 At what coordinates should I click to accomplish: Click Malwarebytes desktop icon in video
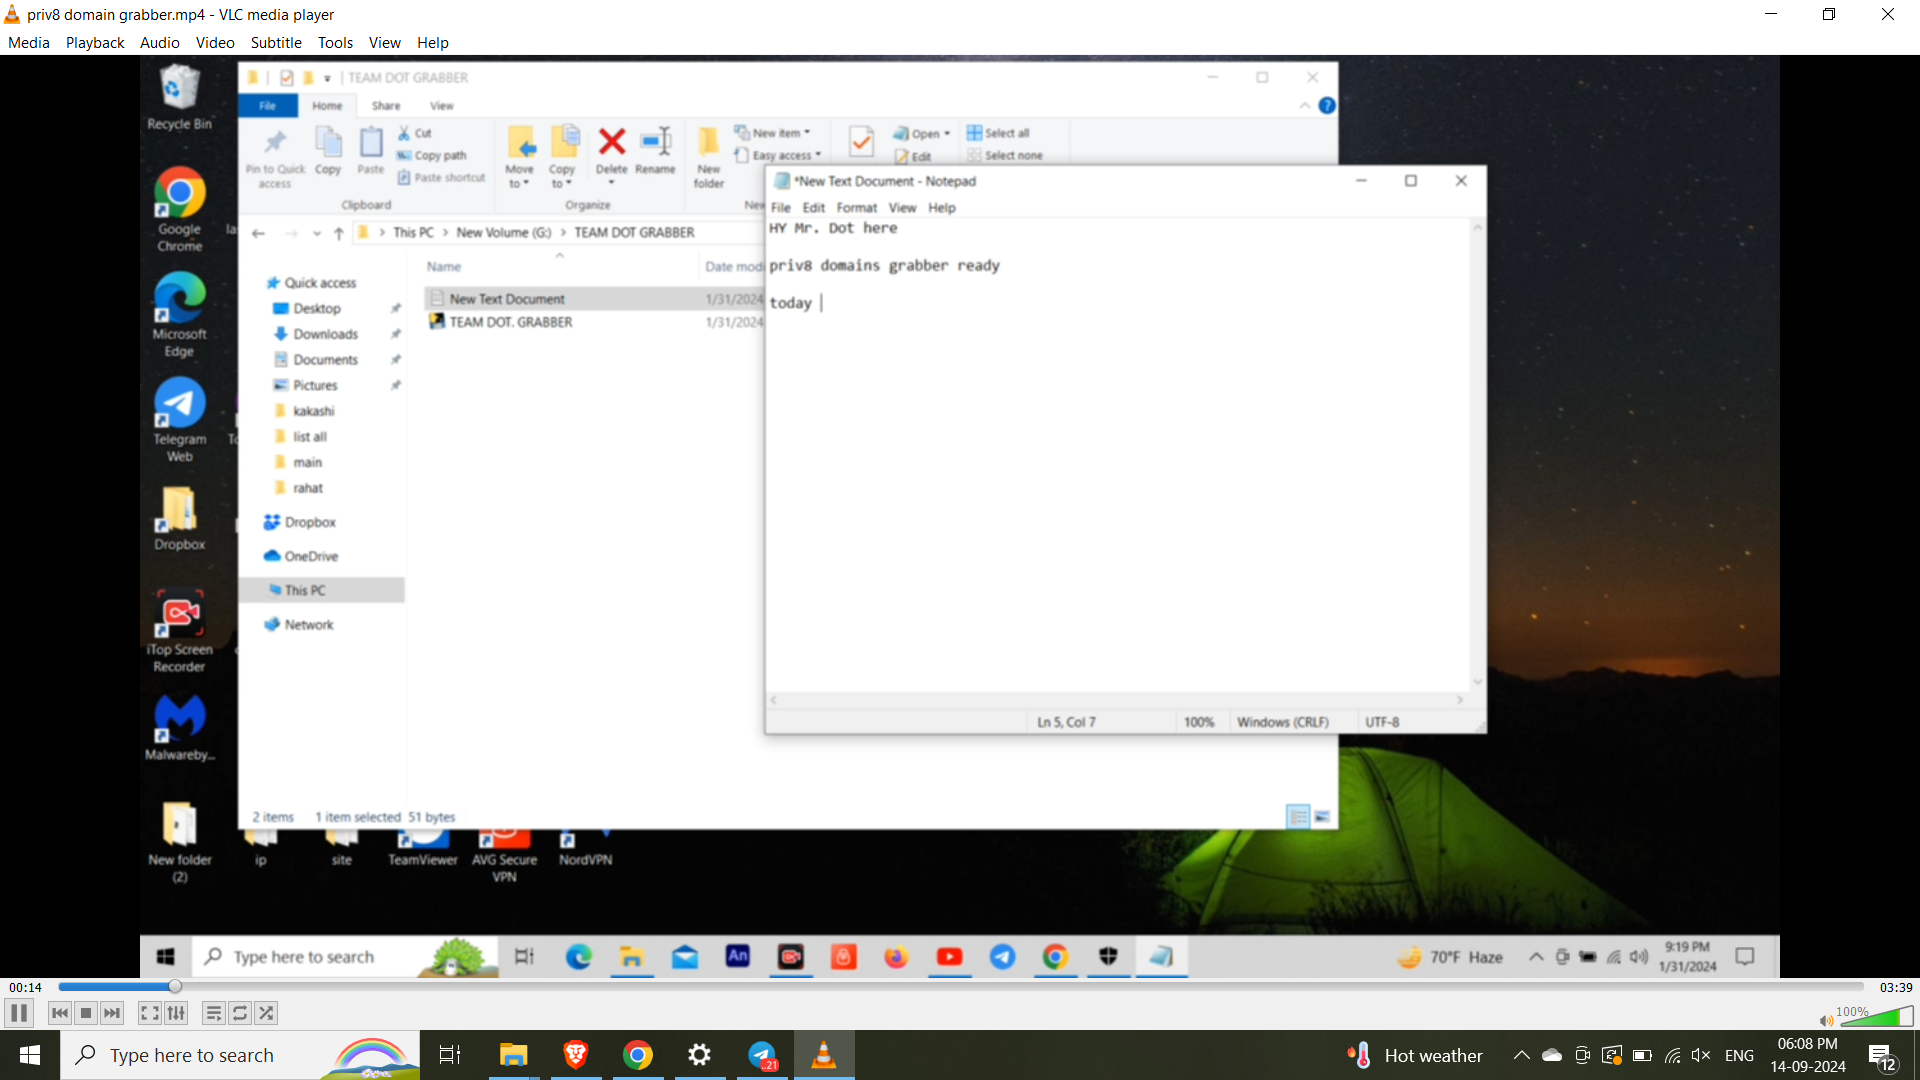tap(179, 728)
